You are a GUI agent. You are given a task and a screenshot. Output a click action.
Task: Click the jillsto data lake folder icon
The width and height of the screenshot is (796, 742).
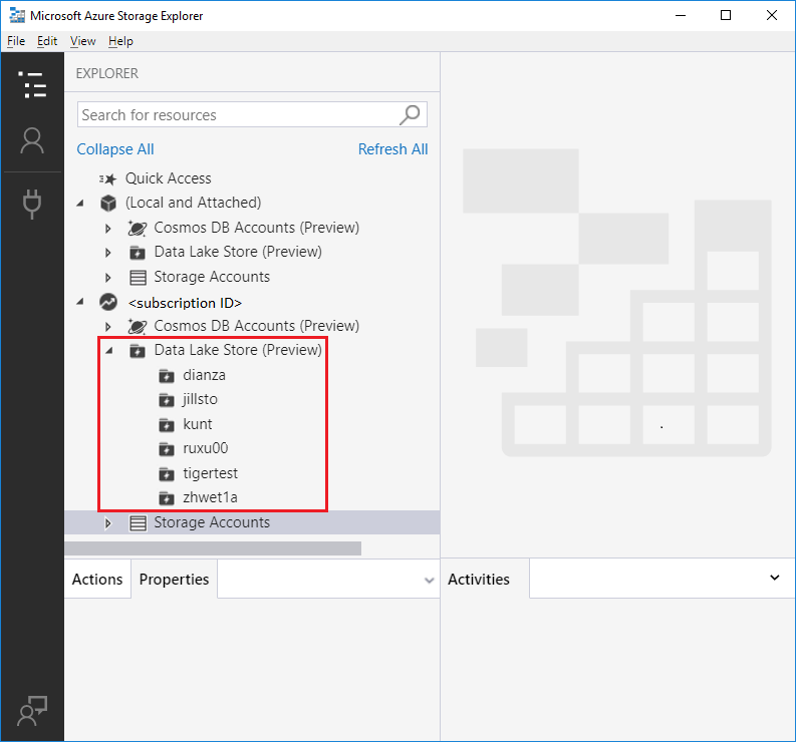[x=167, y=400]
